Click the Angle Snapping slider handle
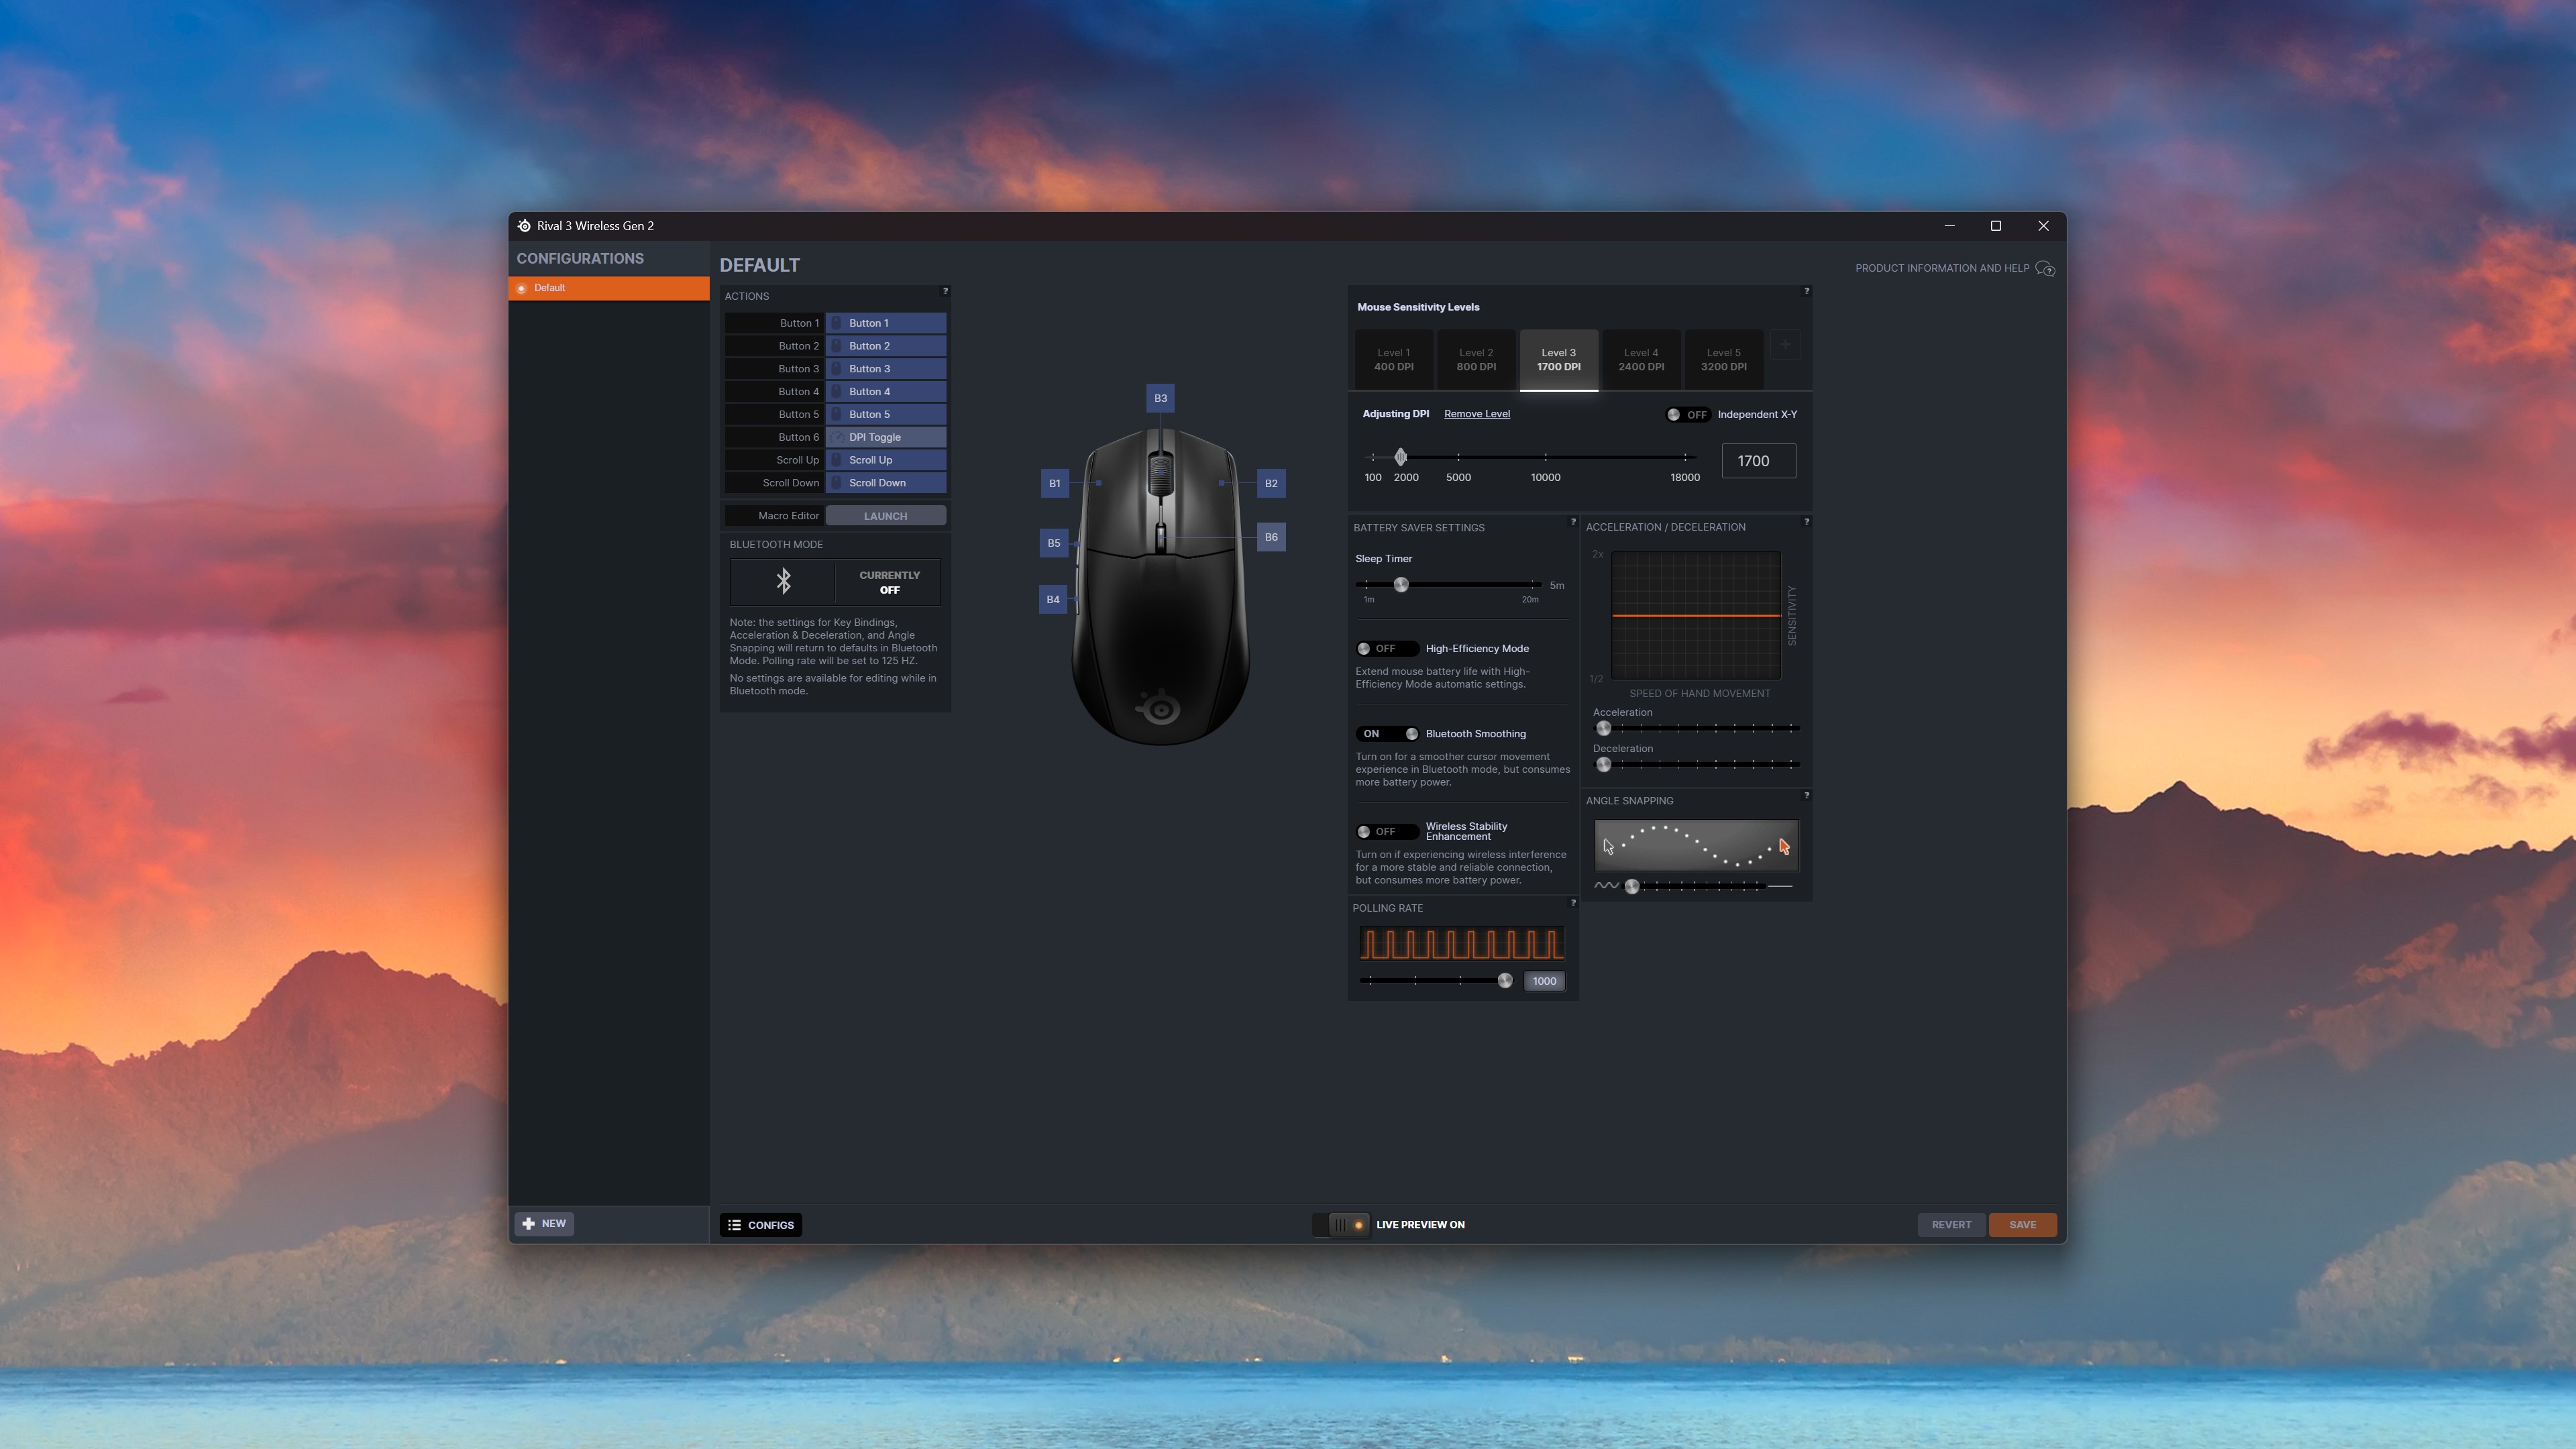 point(1632,887)
